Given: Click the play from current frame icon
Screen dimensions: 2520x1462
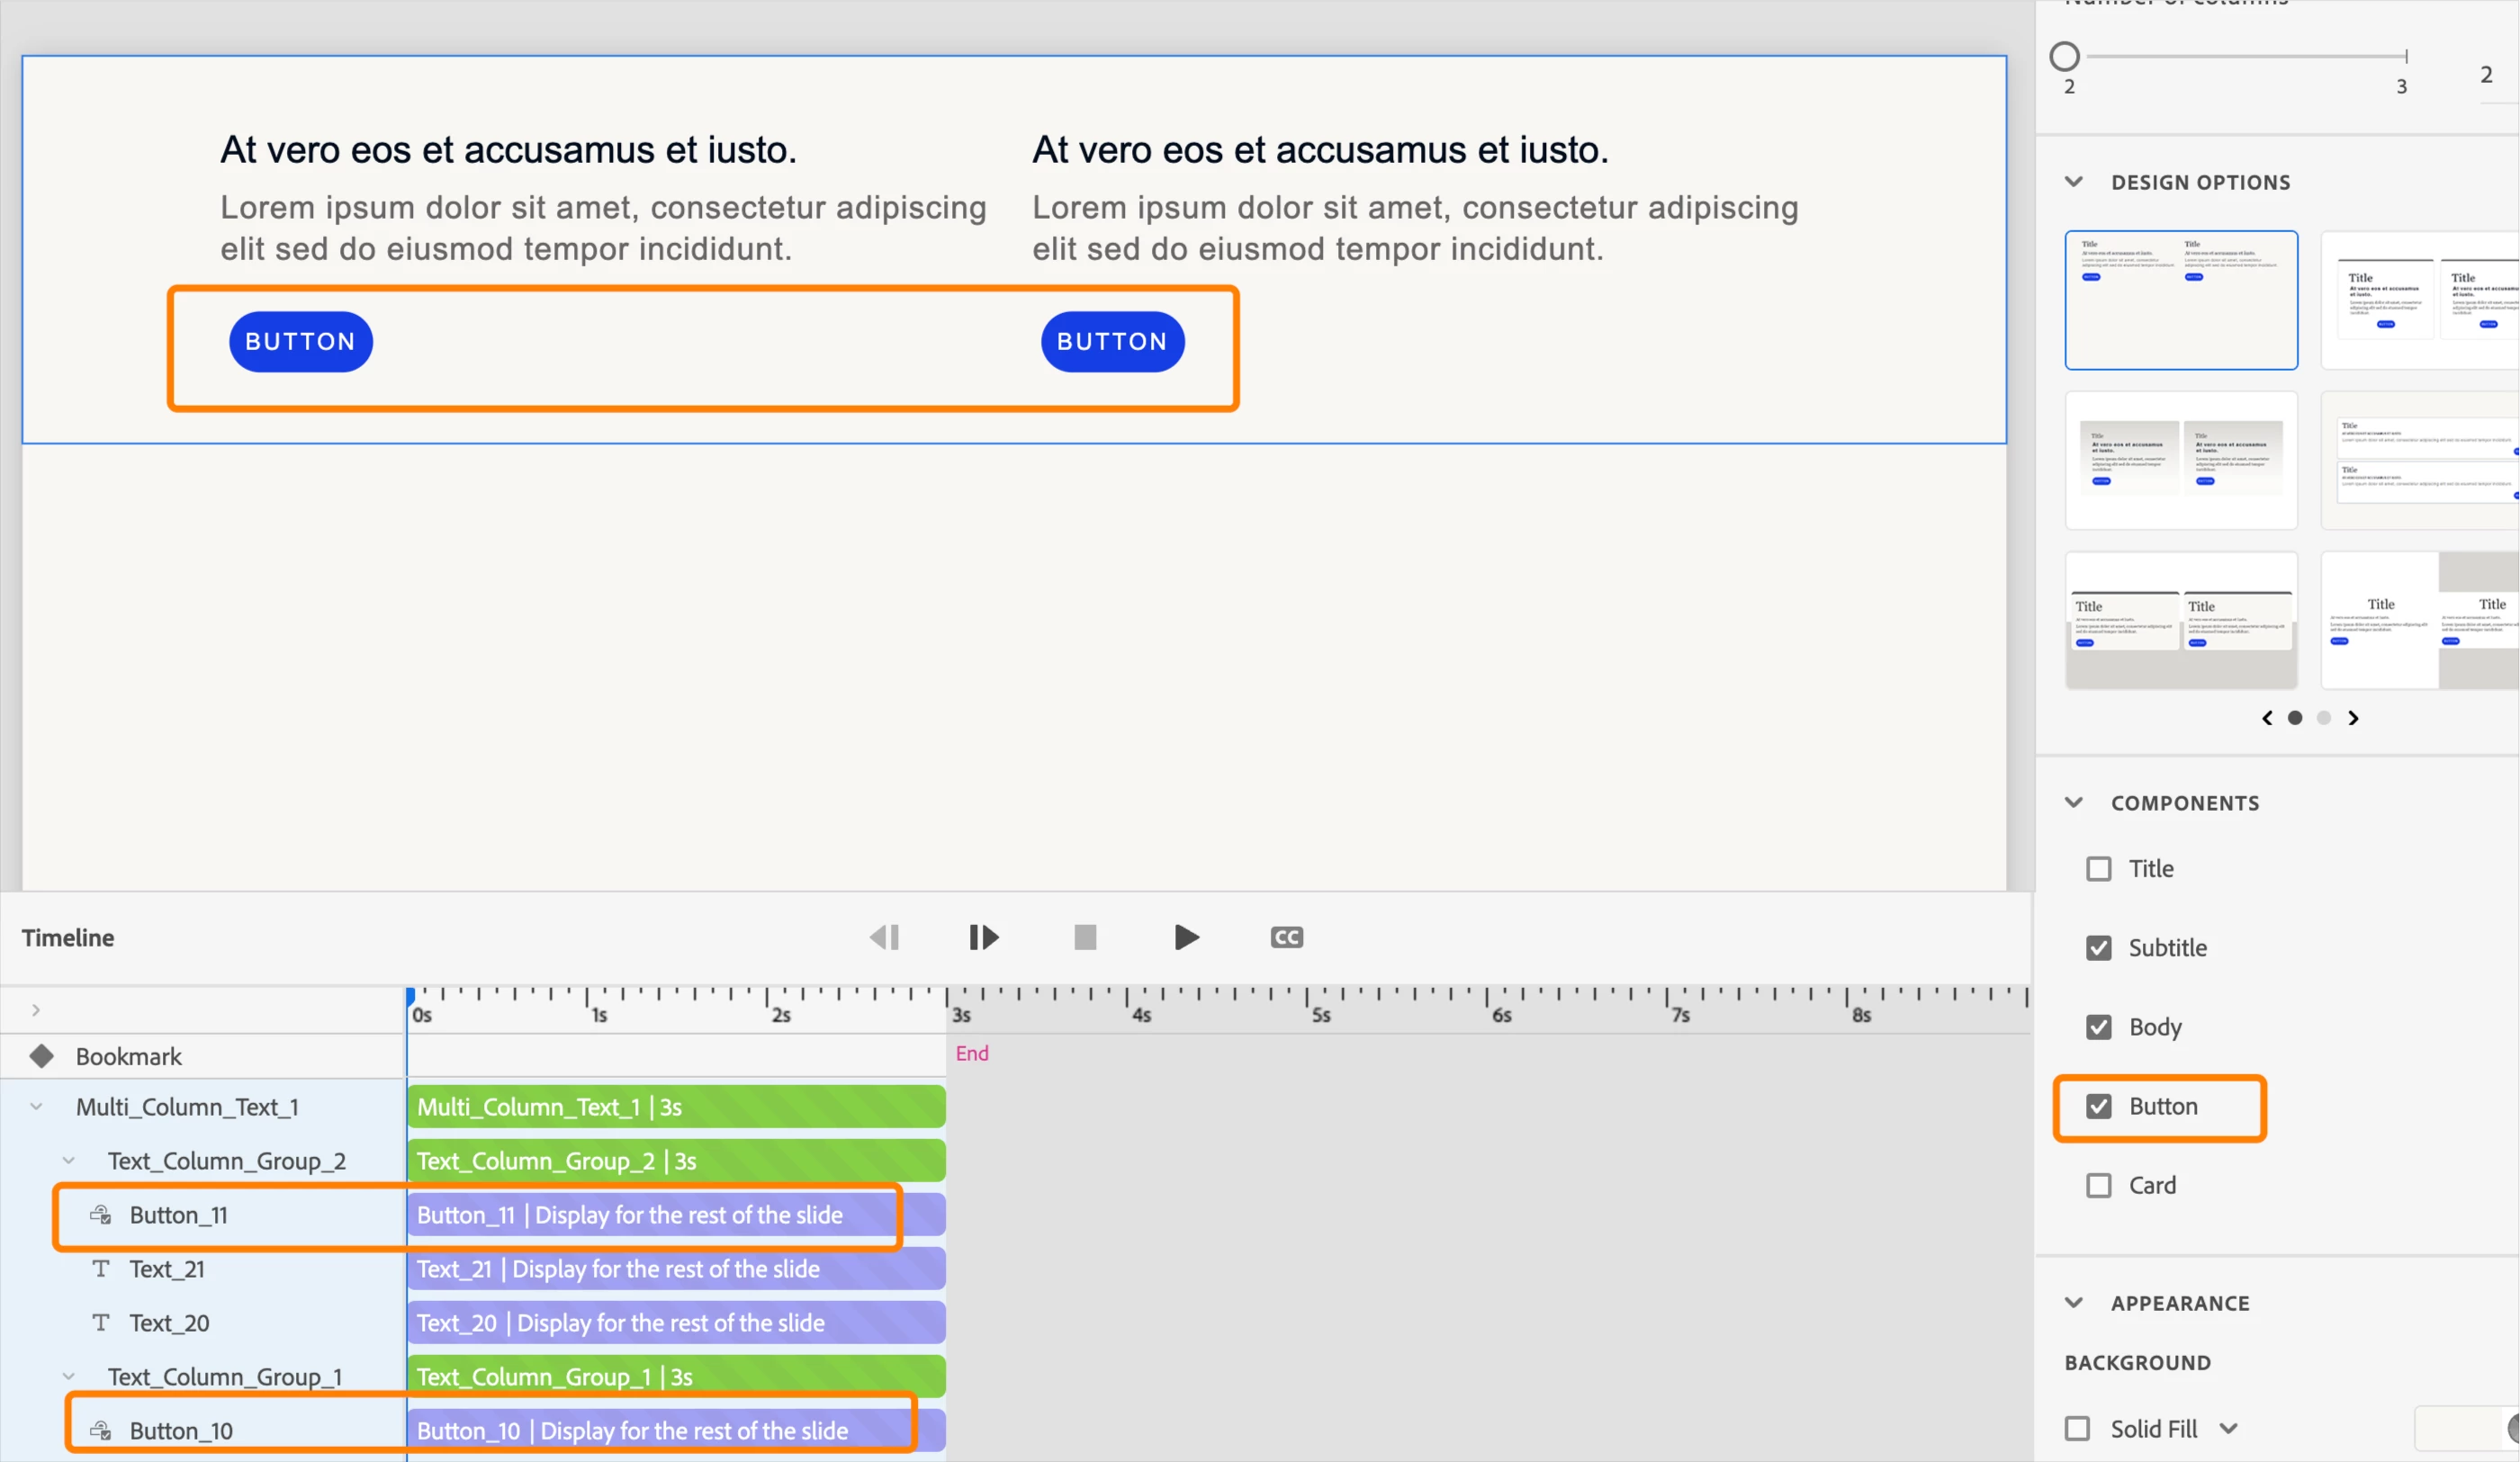Looking at the screenshot, I should (983, 937).
